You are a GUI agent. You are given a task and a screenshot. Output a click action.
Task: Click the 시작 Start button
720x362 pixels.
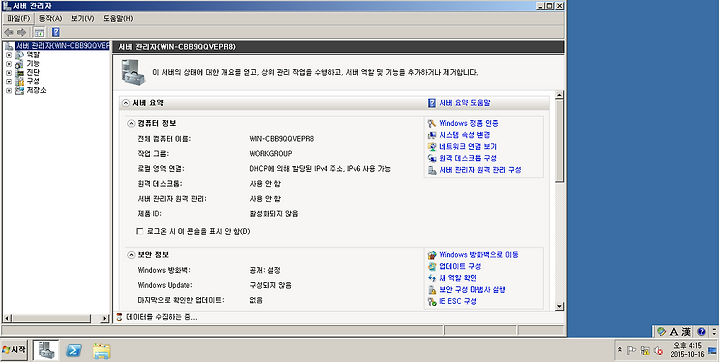[x=15, y=350]
